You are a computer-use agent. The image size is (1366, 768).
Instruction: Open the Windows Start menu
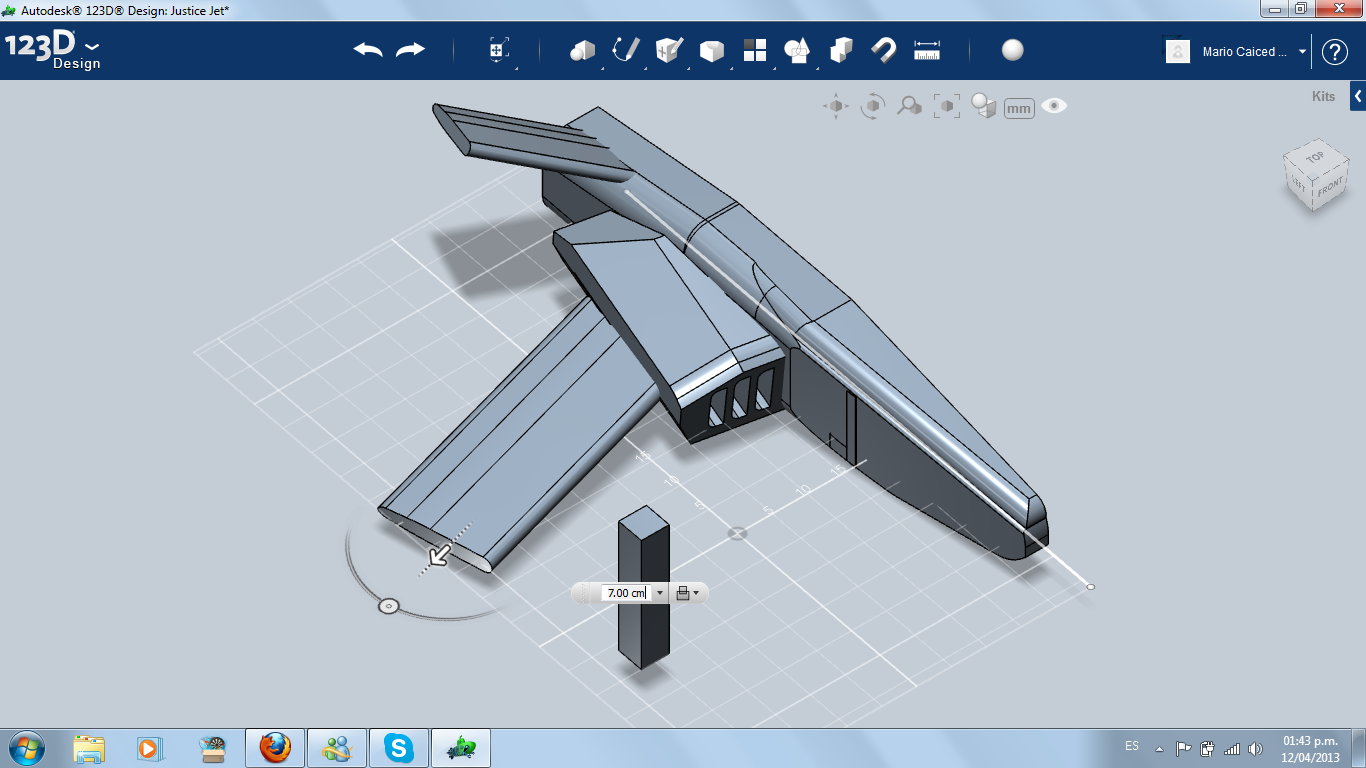(x=26, y=747)
